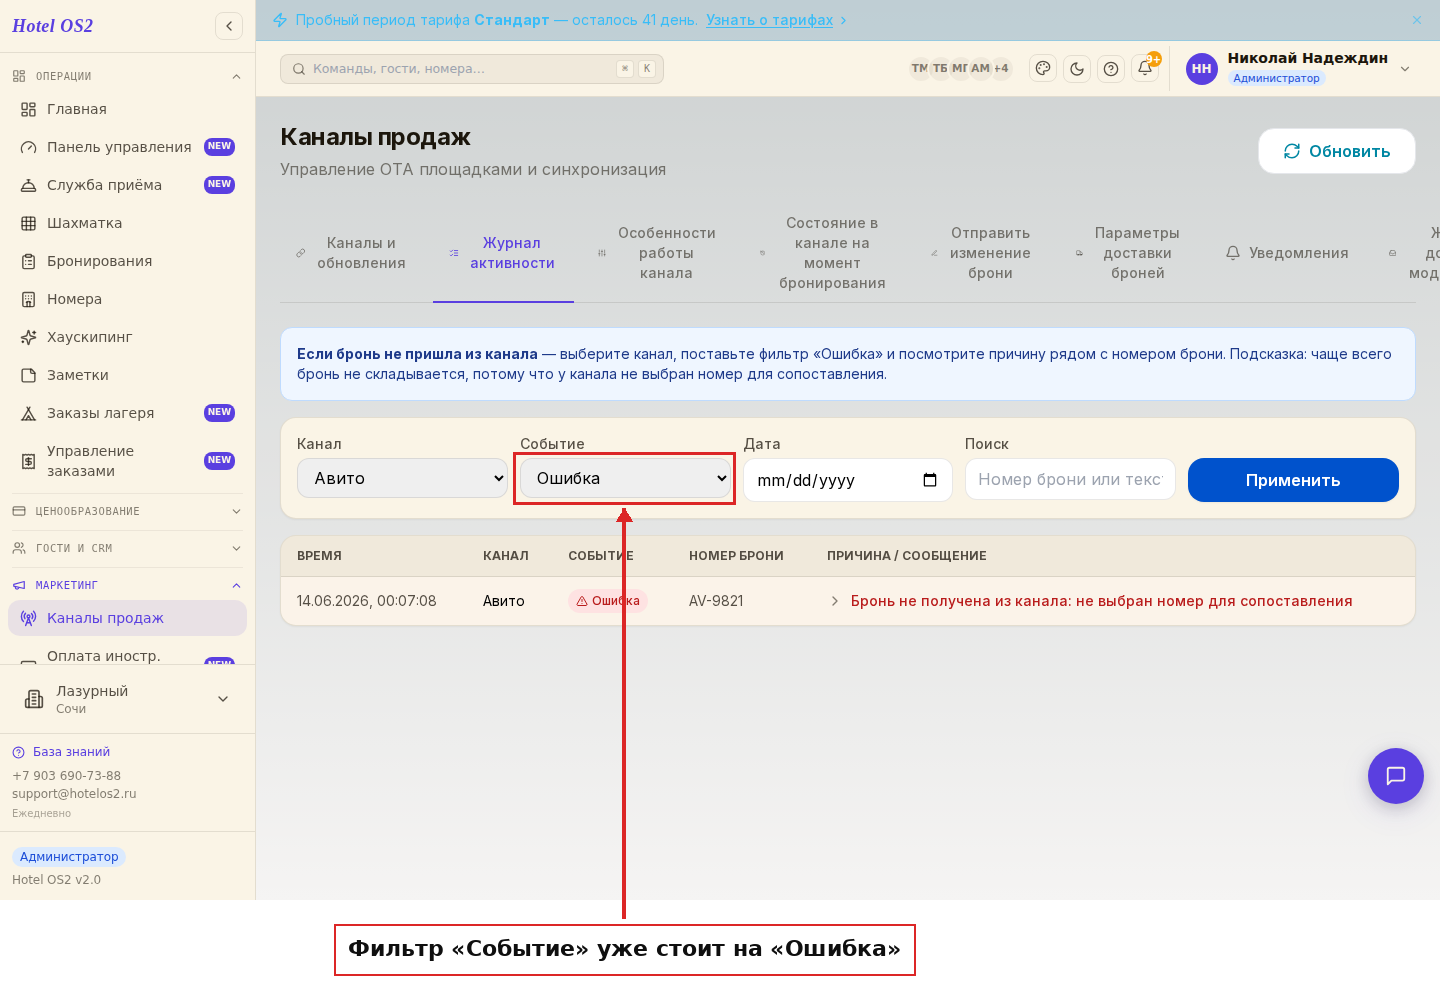The image size is (1440, 999).
Task: Open the Канал dropdown set to Авито
Action: (402, 478)
